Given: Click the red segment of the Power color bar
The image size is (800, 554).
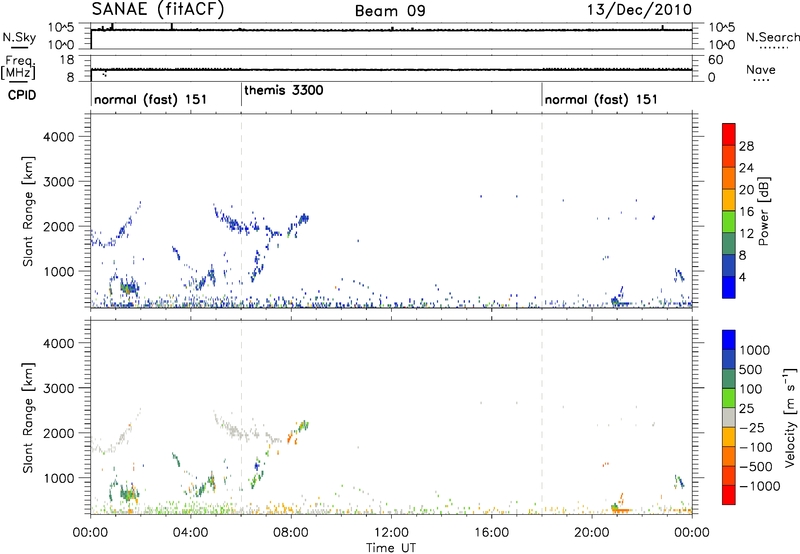Looking at the screenshot, I should click(x=729, y=134).
